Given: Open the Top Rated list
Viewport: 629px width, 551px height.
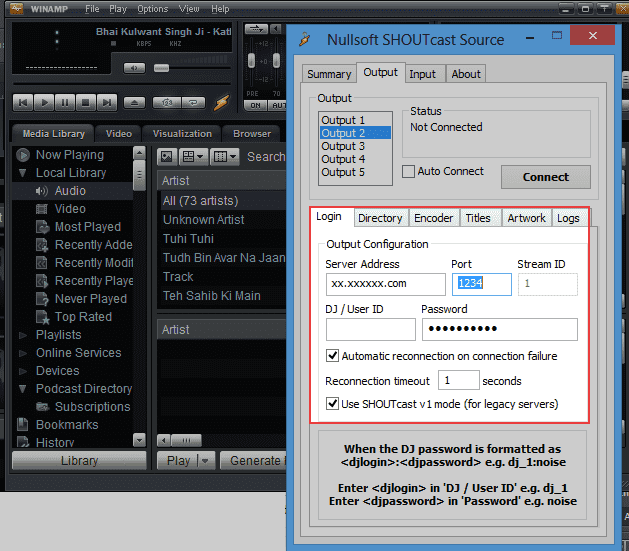Looking at the screenshot, I should (x=83, y=317).
